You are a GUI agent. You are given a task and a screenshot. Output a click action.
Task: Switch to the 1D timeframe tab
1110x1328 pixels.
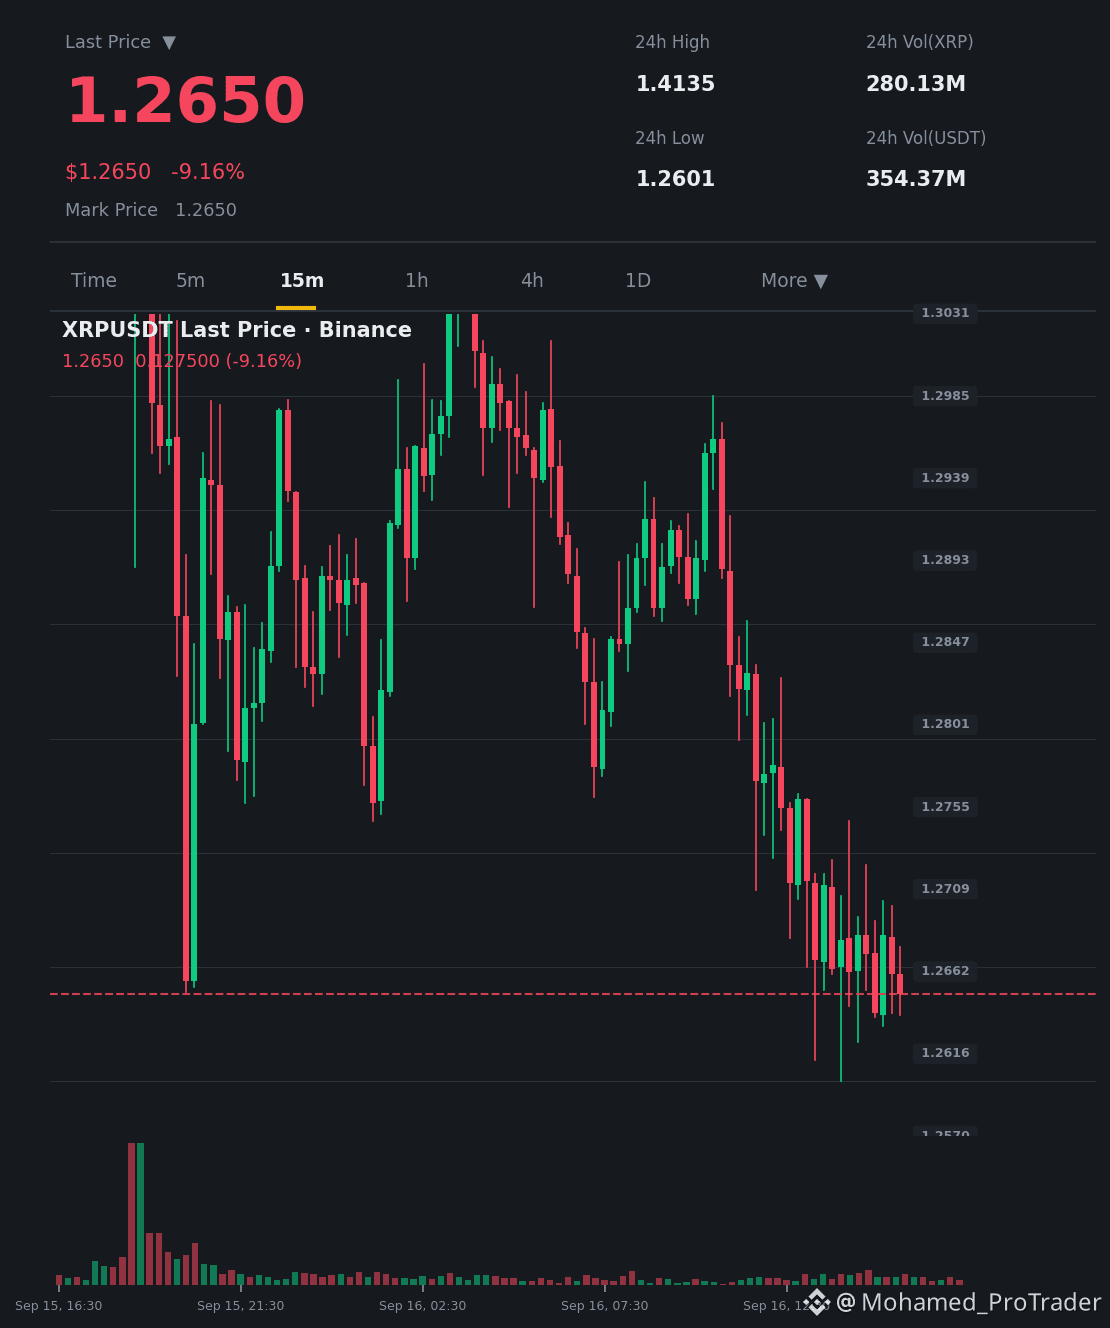click(638, 281)
